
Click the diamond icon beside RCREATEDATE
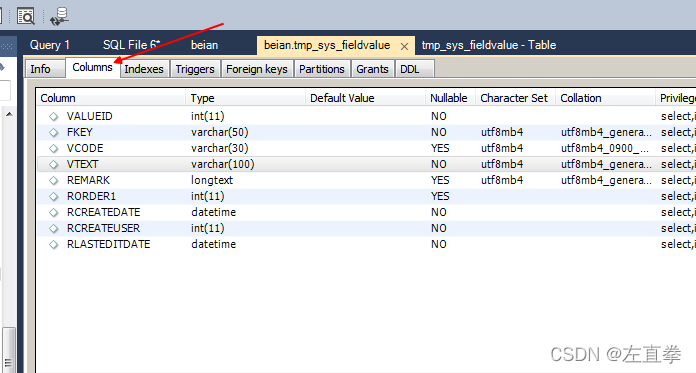54,212
